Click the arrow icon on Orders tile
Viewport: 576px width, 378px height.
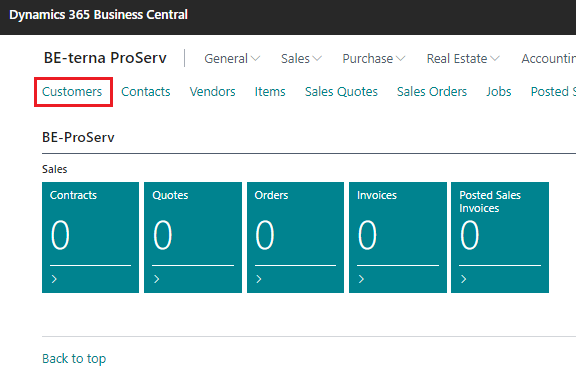click(259, 279)
